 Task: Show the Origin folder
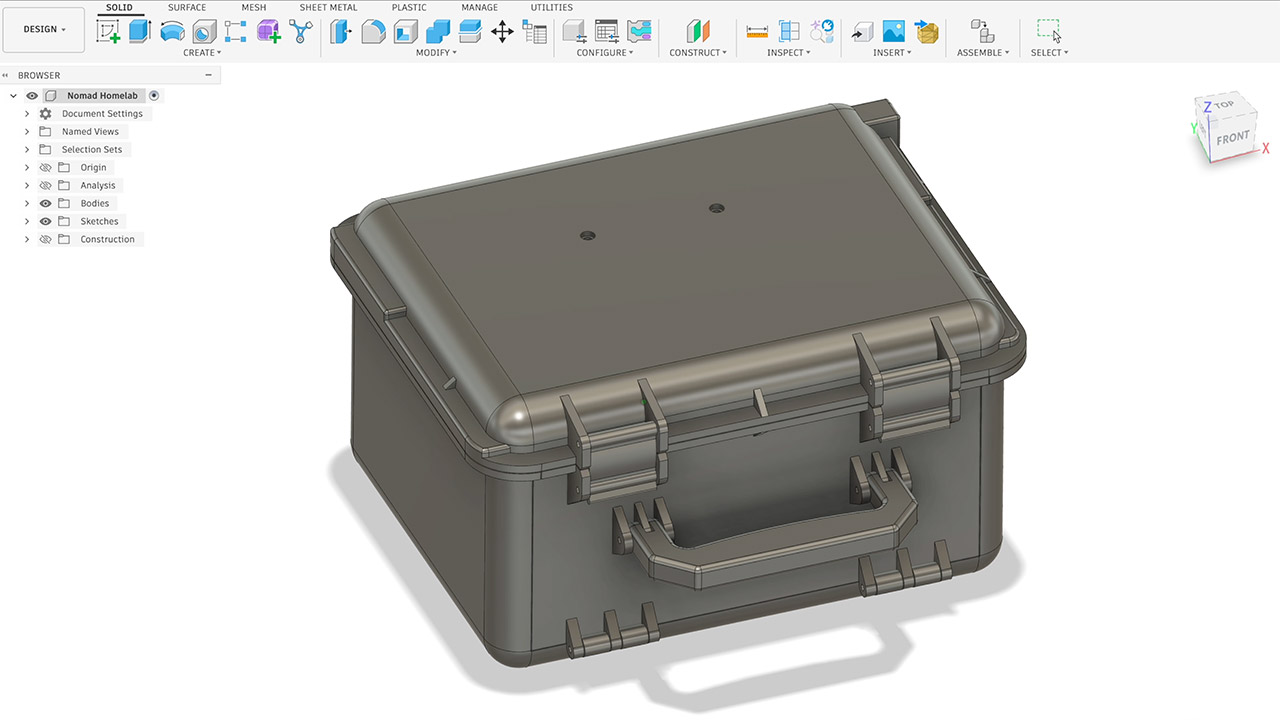click(x=45, y=168)
